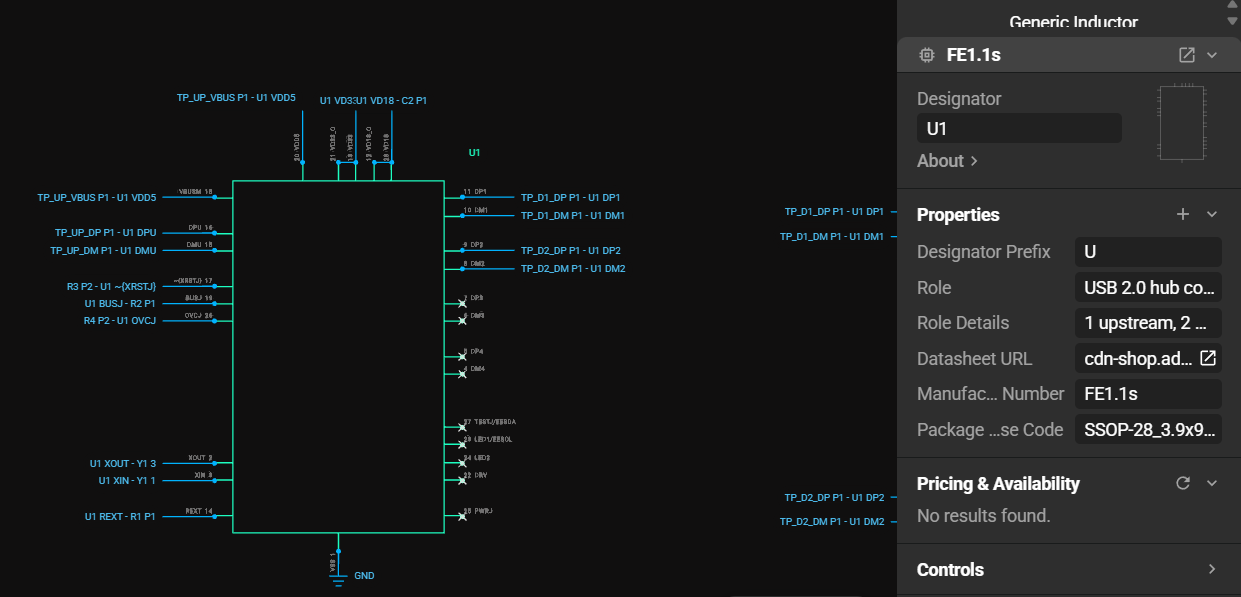
Task: Click the no-connect marker on pin DRV
Action: [x=462, y=480]
